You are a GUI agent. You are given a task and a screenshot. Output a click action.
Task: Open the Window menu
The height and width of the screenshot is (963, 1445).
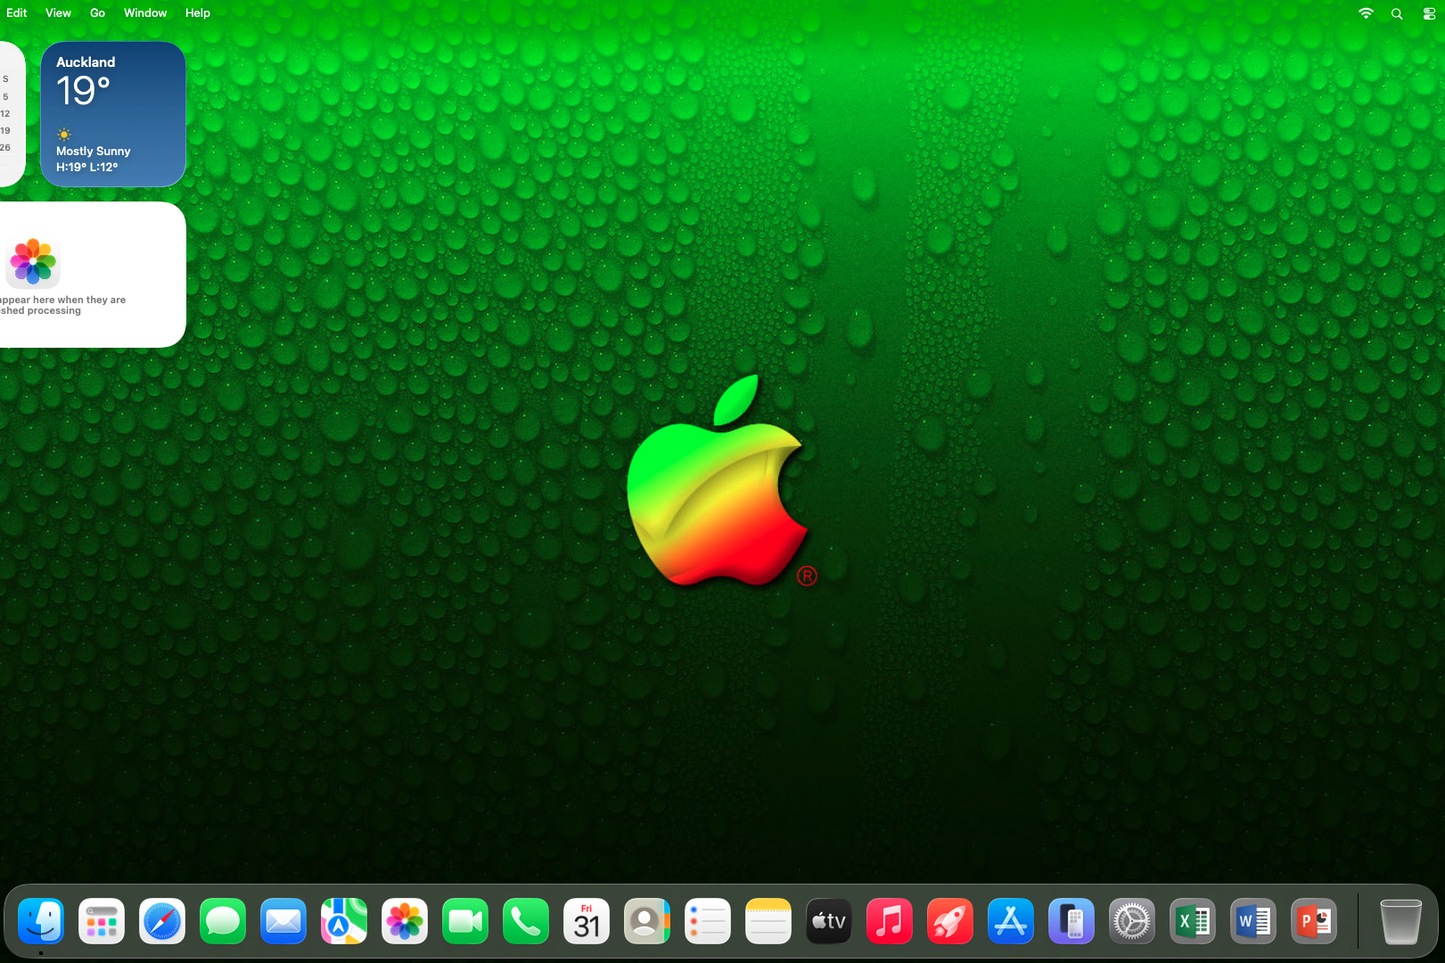[x=145, y=13]
